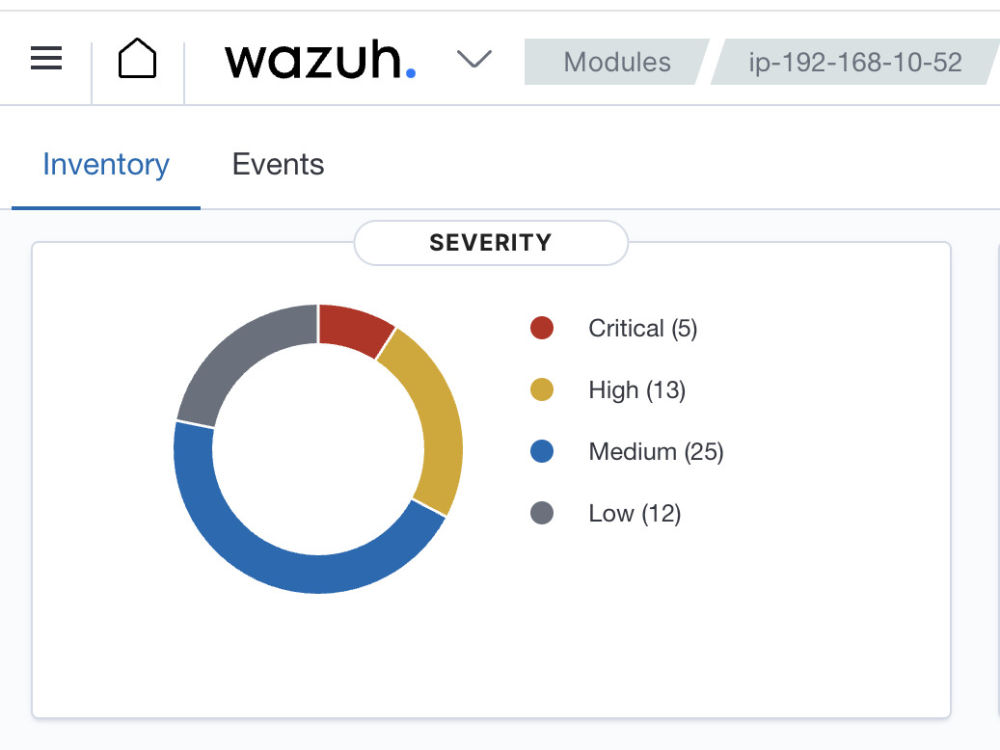Open the hamburger navigation menu

coord(45,58)
